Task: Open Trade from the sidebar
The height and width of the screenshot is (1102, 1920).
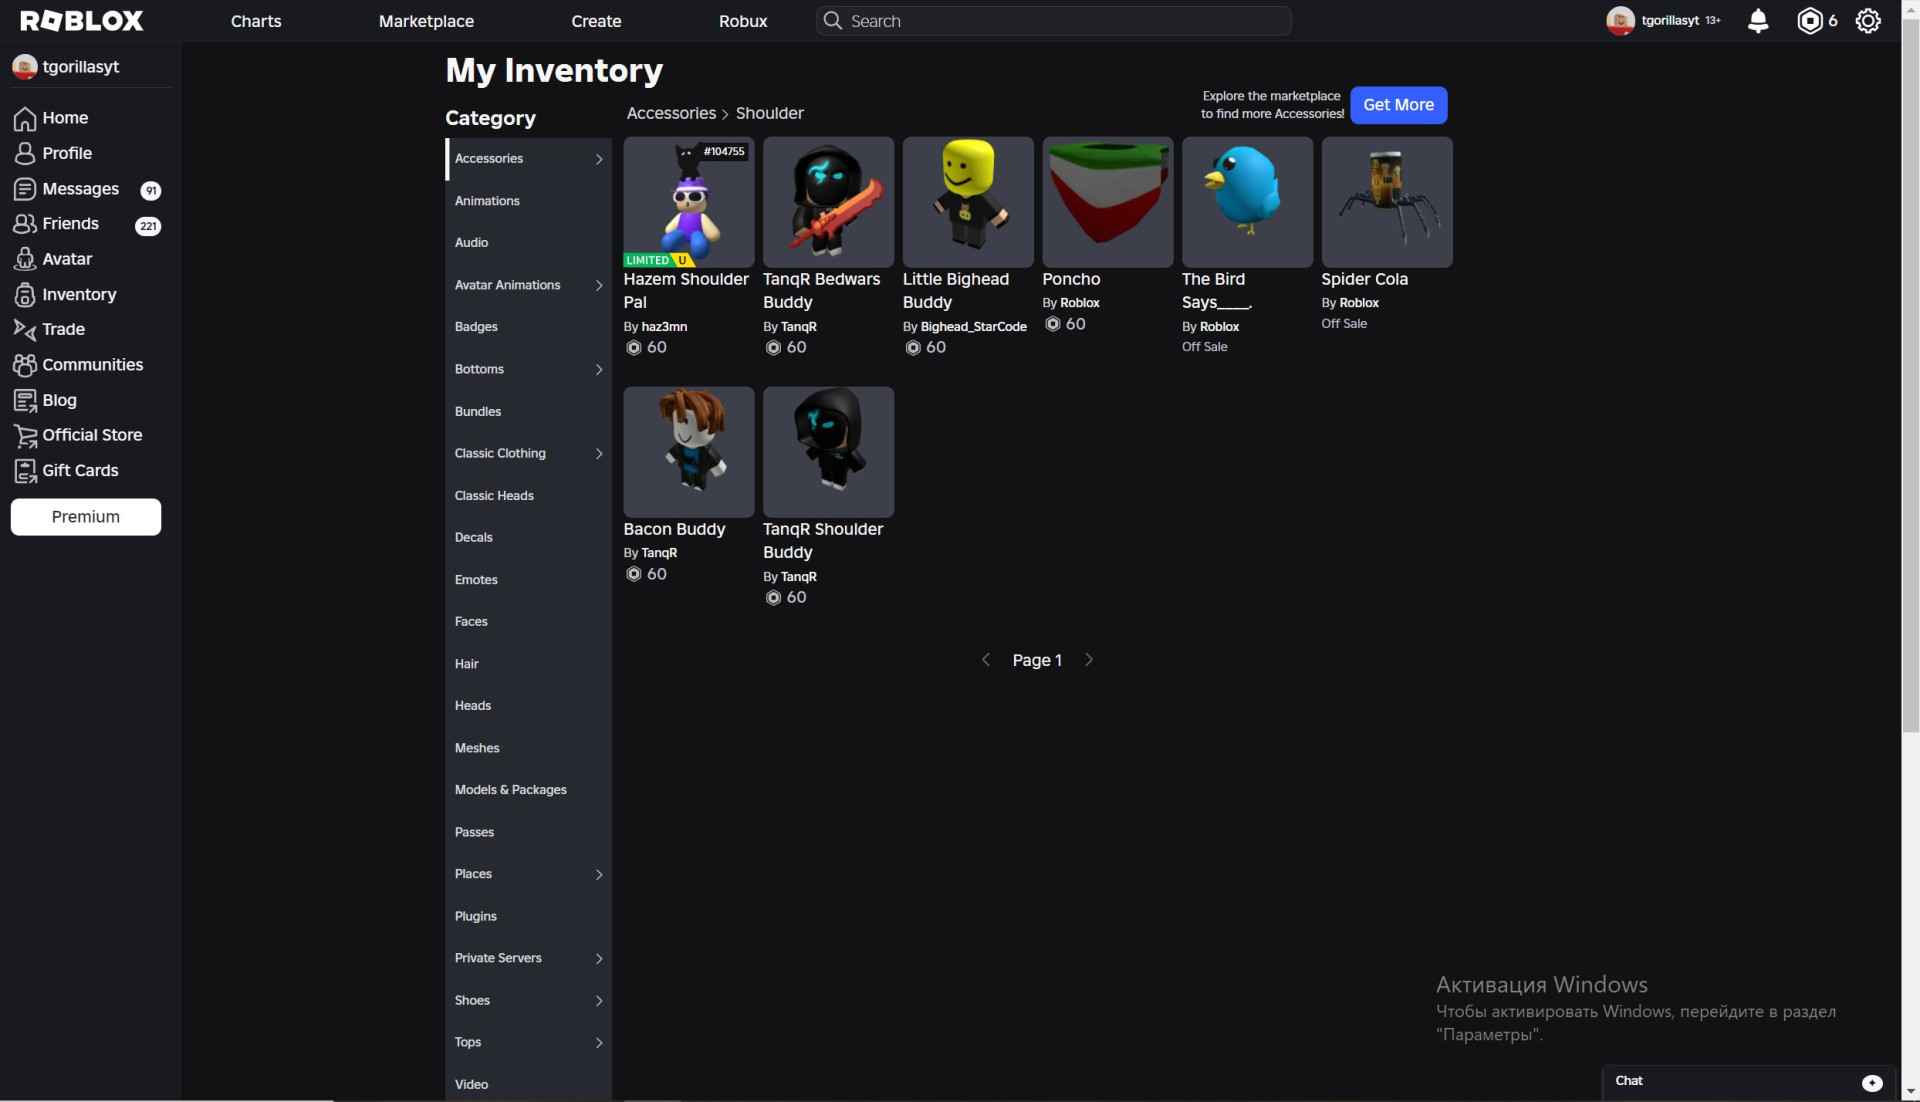Action: [x=63, y=329]
